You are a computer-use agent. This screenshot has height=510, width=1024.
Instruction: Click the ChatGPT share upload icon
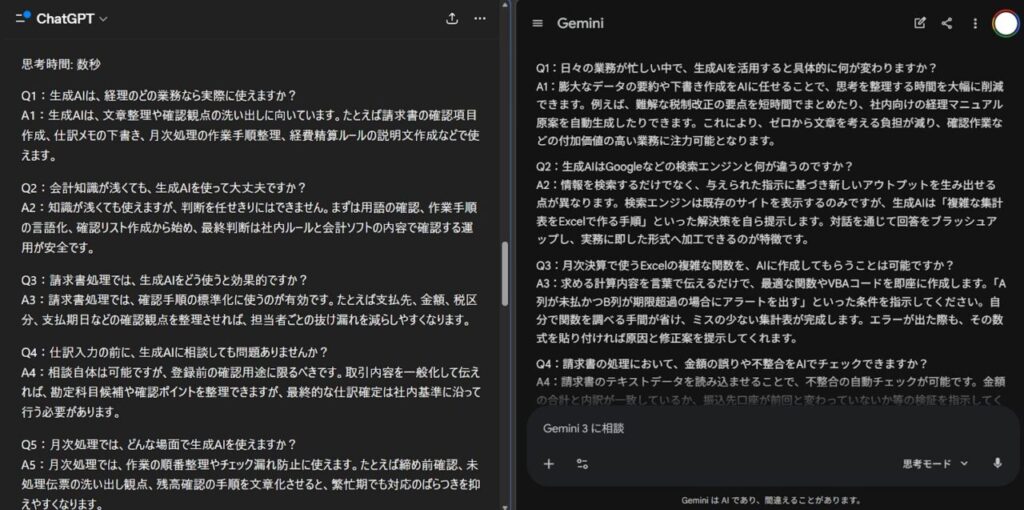pyautogui.click(x=452, y=18)
